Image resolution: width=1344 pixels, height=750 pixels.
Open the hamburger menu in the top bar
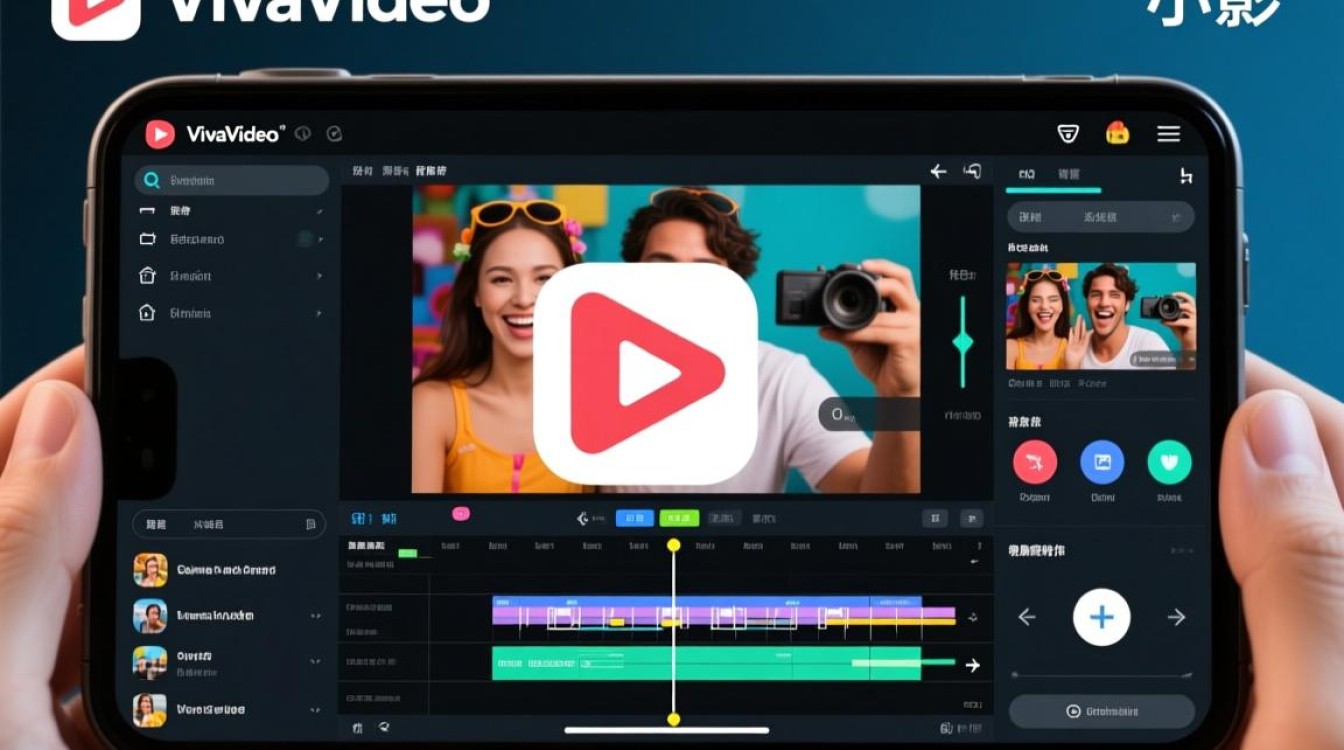click(1168, 134)
